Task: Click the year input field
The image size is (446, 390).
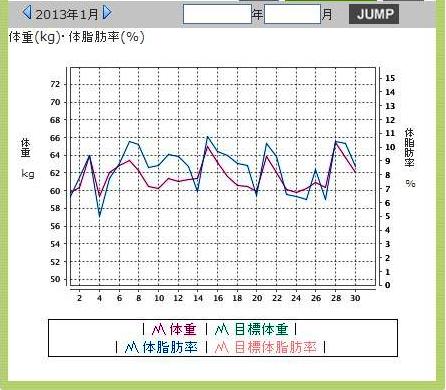Action: click(217, 14)
